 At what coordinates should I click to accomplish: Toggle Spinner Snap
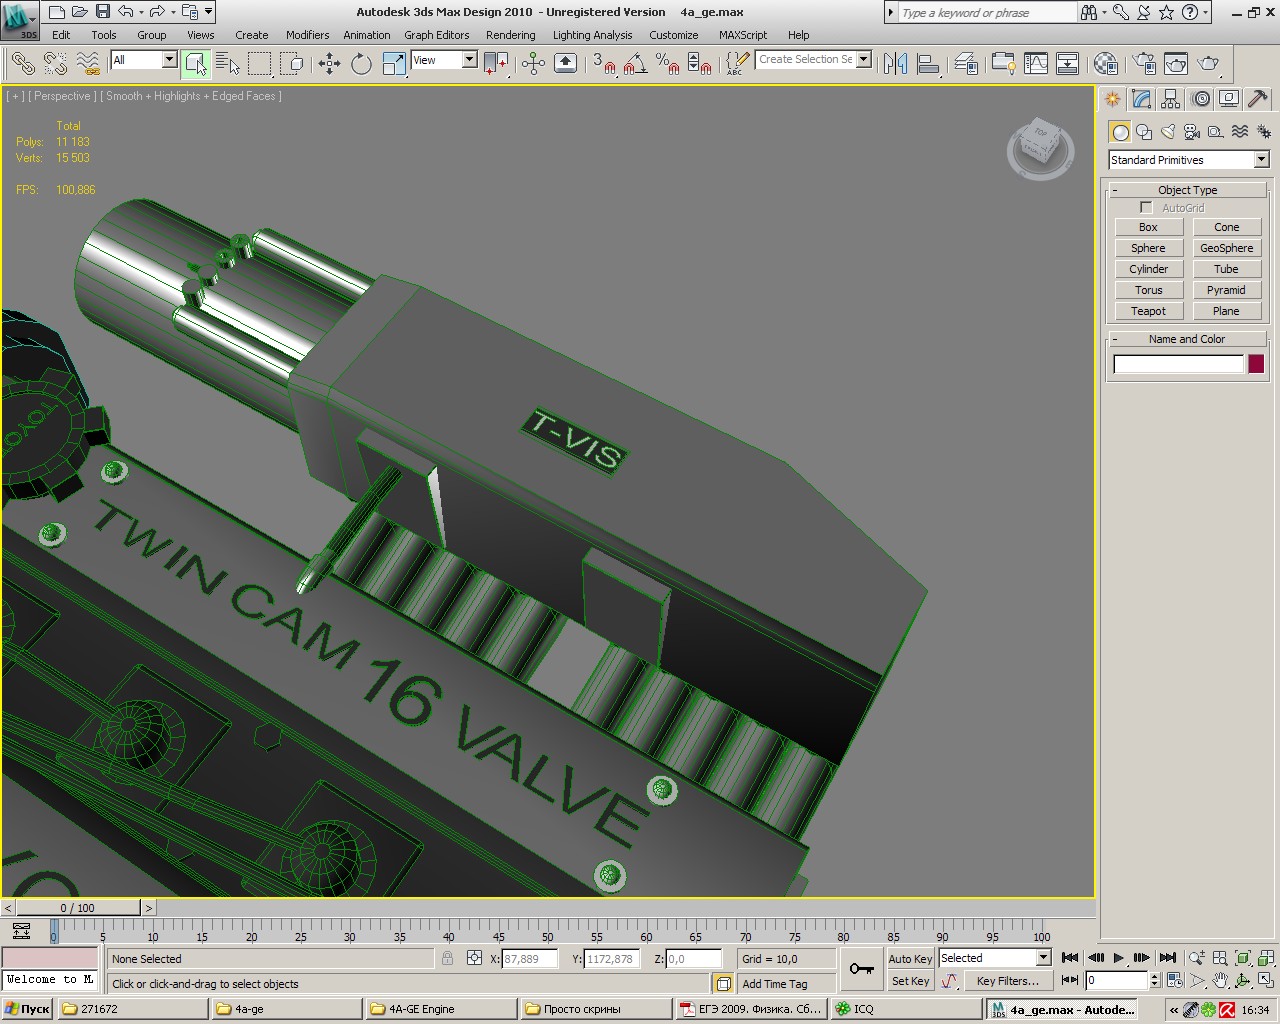pyautogui.click(x=700, y=64)
